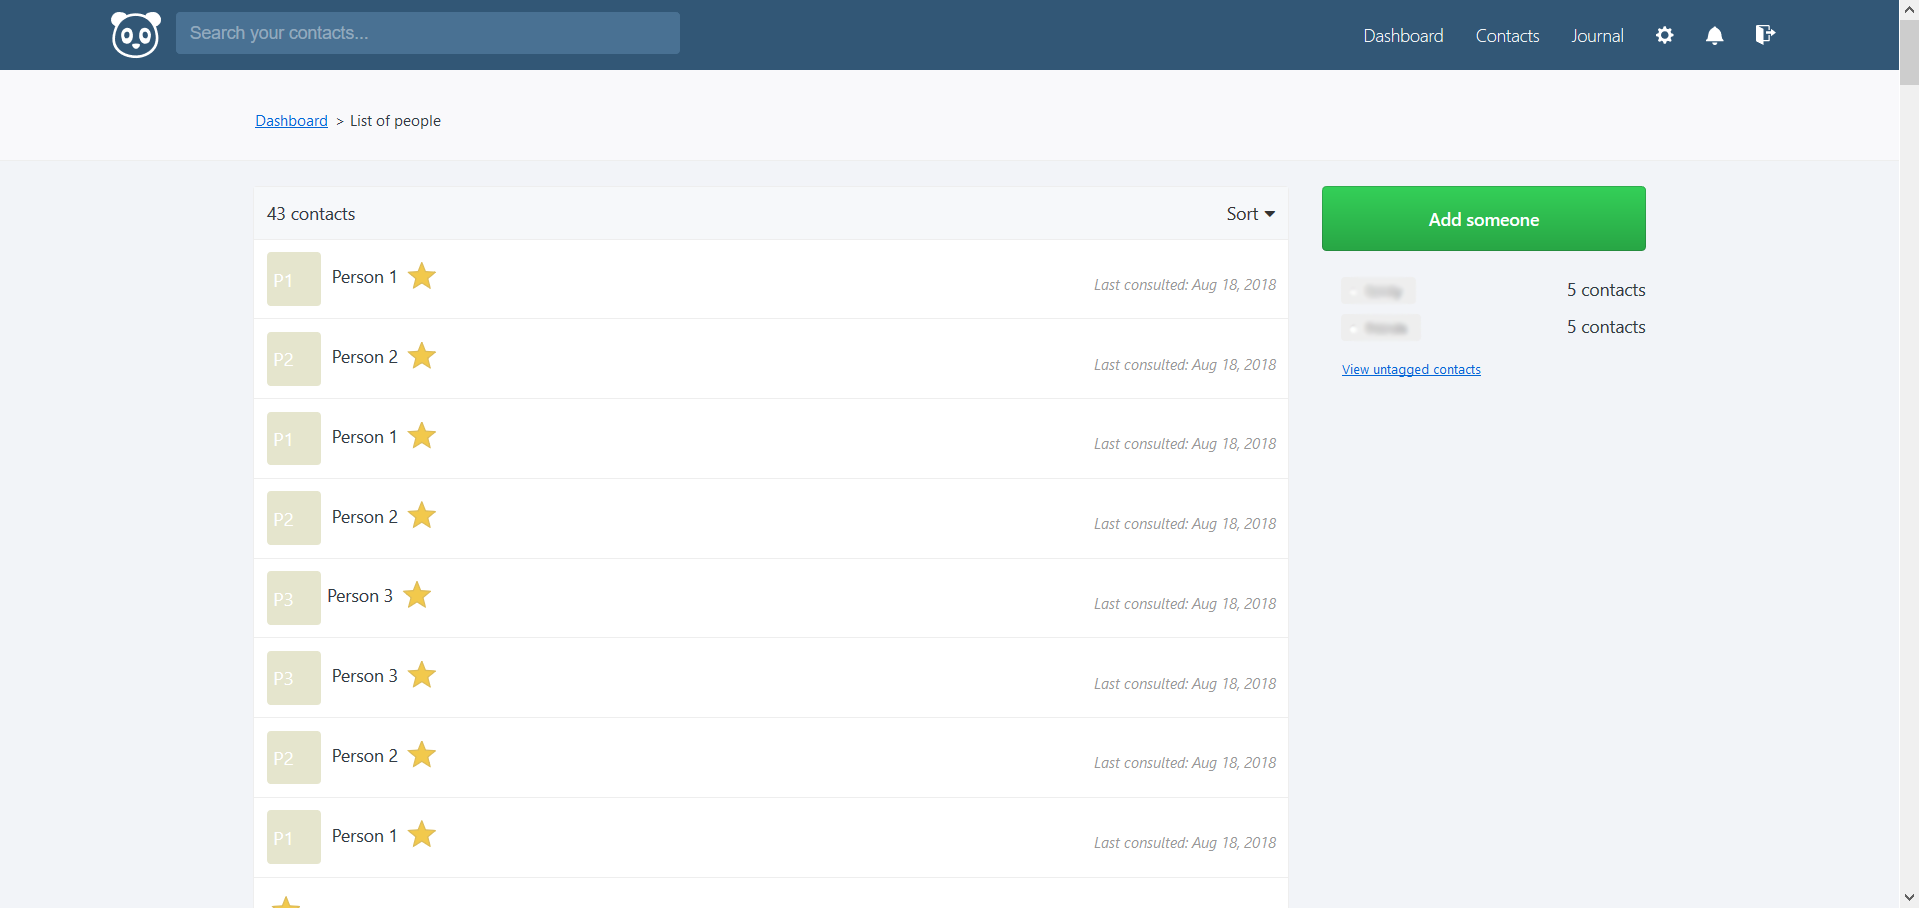Screen dimensions: 1919x908
Task: Click P1 avatar of topmost Person 1
Action: [294, 279]
